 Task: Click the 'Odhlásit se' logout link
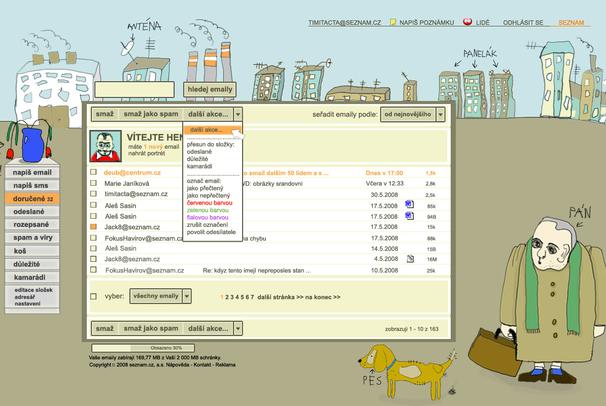[521, 20]
